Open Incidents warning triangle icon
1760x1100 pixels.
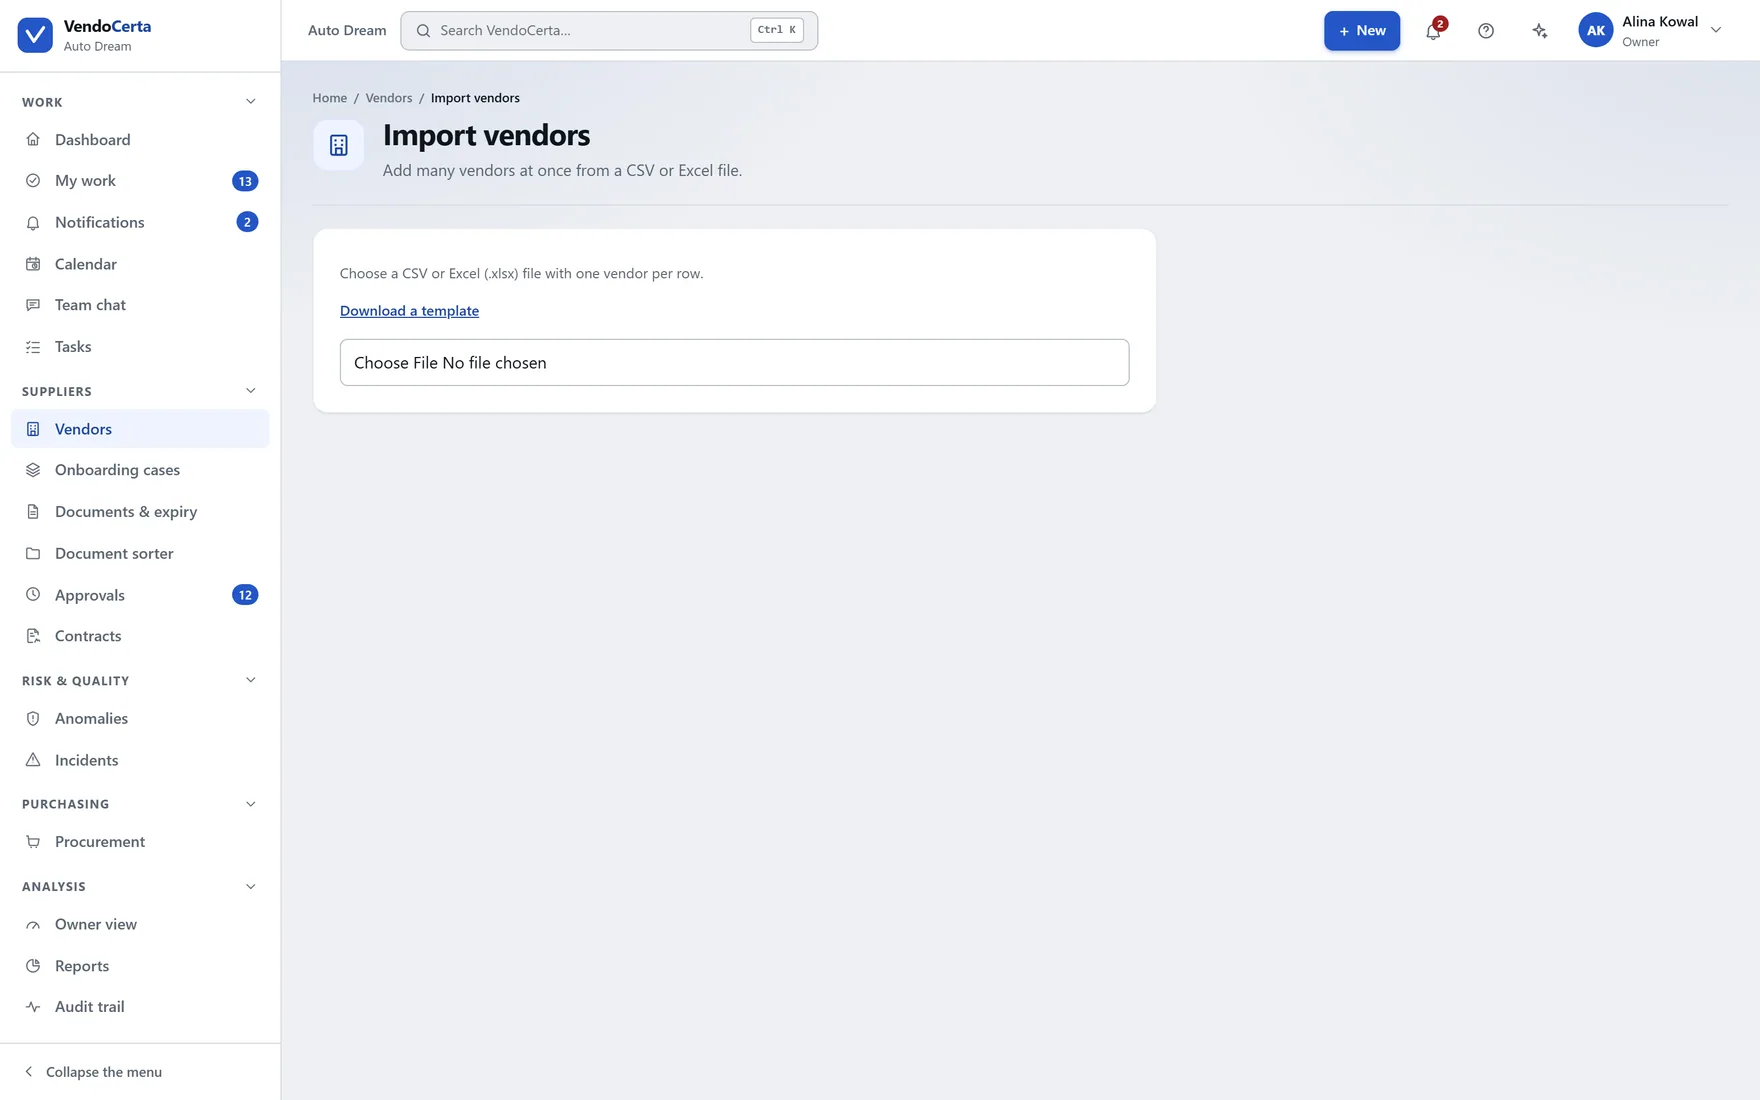click(33, 760)
